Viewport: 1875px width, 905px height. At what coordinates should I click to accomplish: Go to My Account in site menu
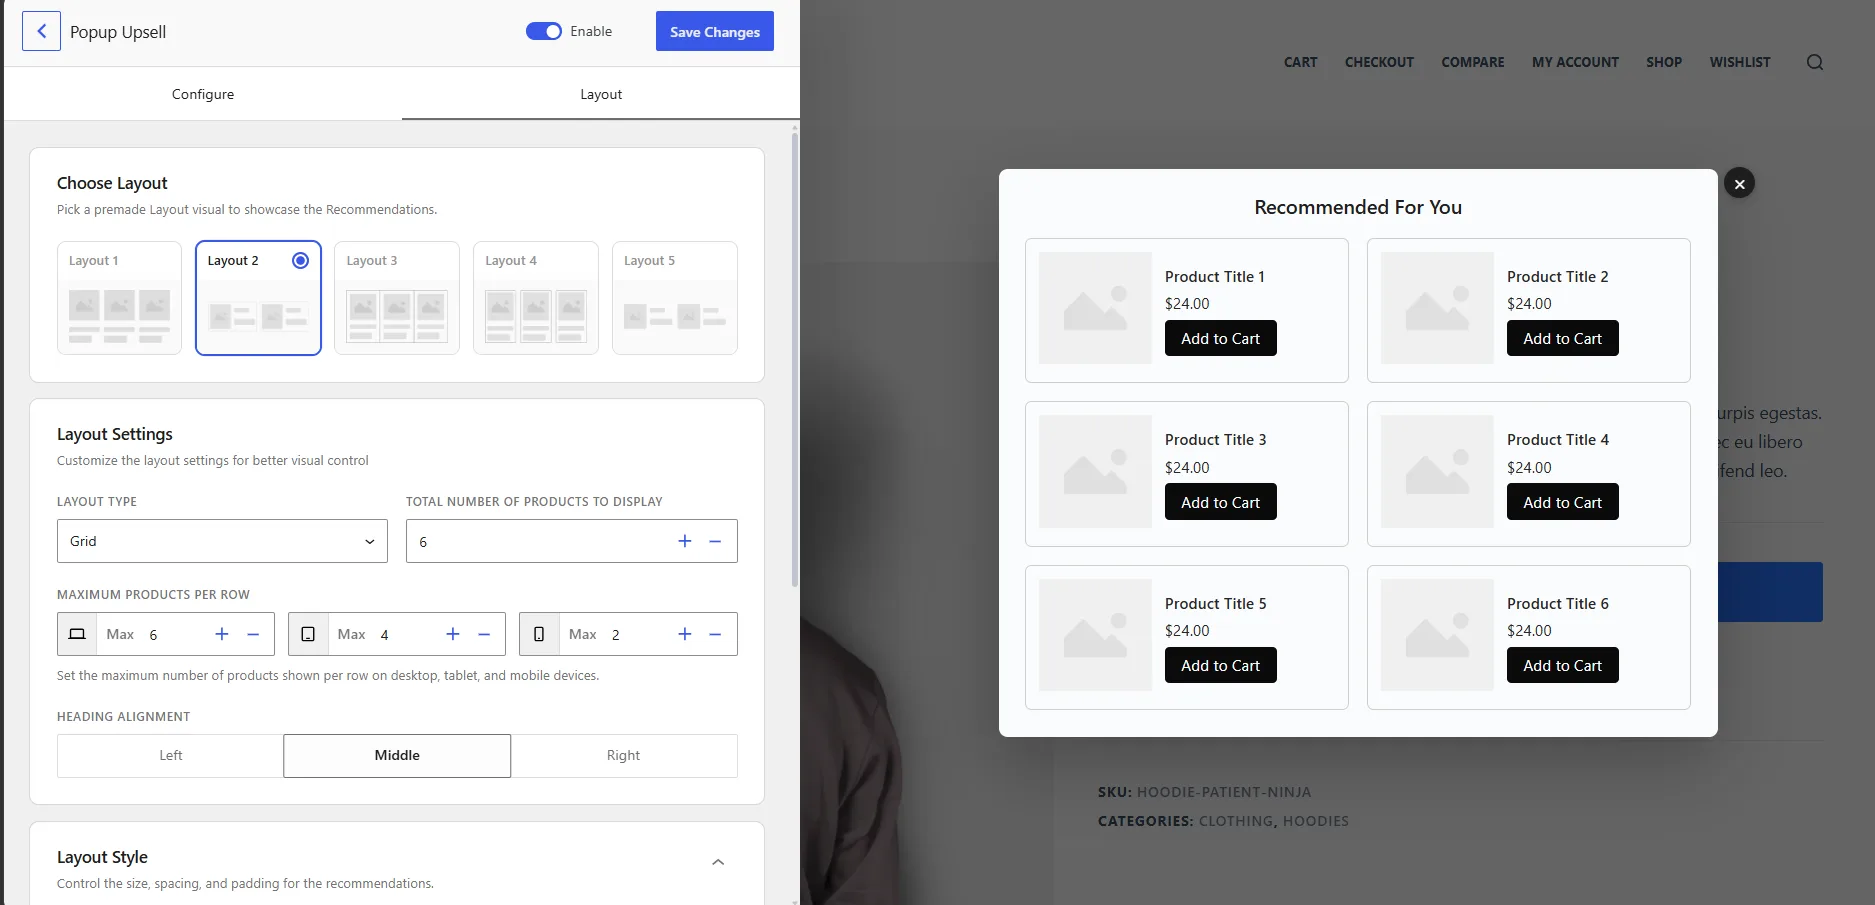coord(1575,62)
